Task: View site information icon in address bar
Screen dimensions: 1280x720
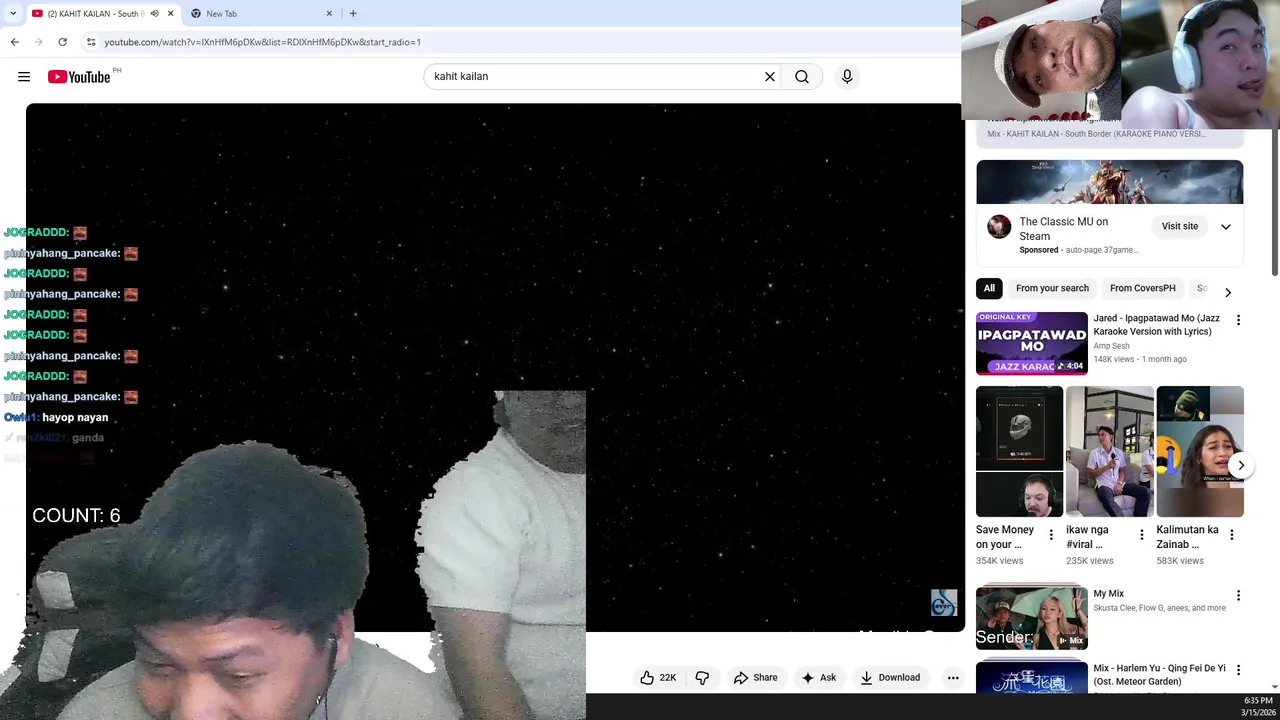Action: 90,42
